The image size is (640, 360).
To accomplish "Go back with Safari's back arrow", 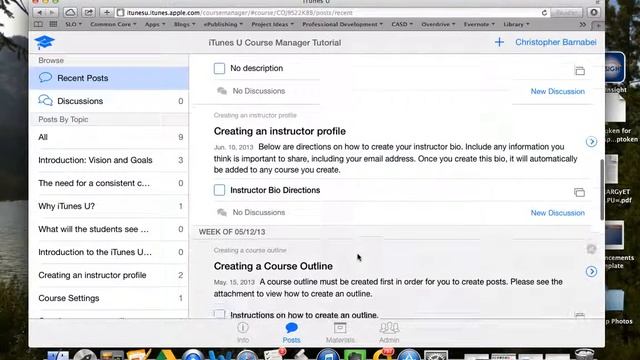I will [40, 13].
